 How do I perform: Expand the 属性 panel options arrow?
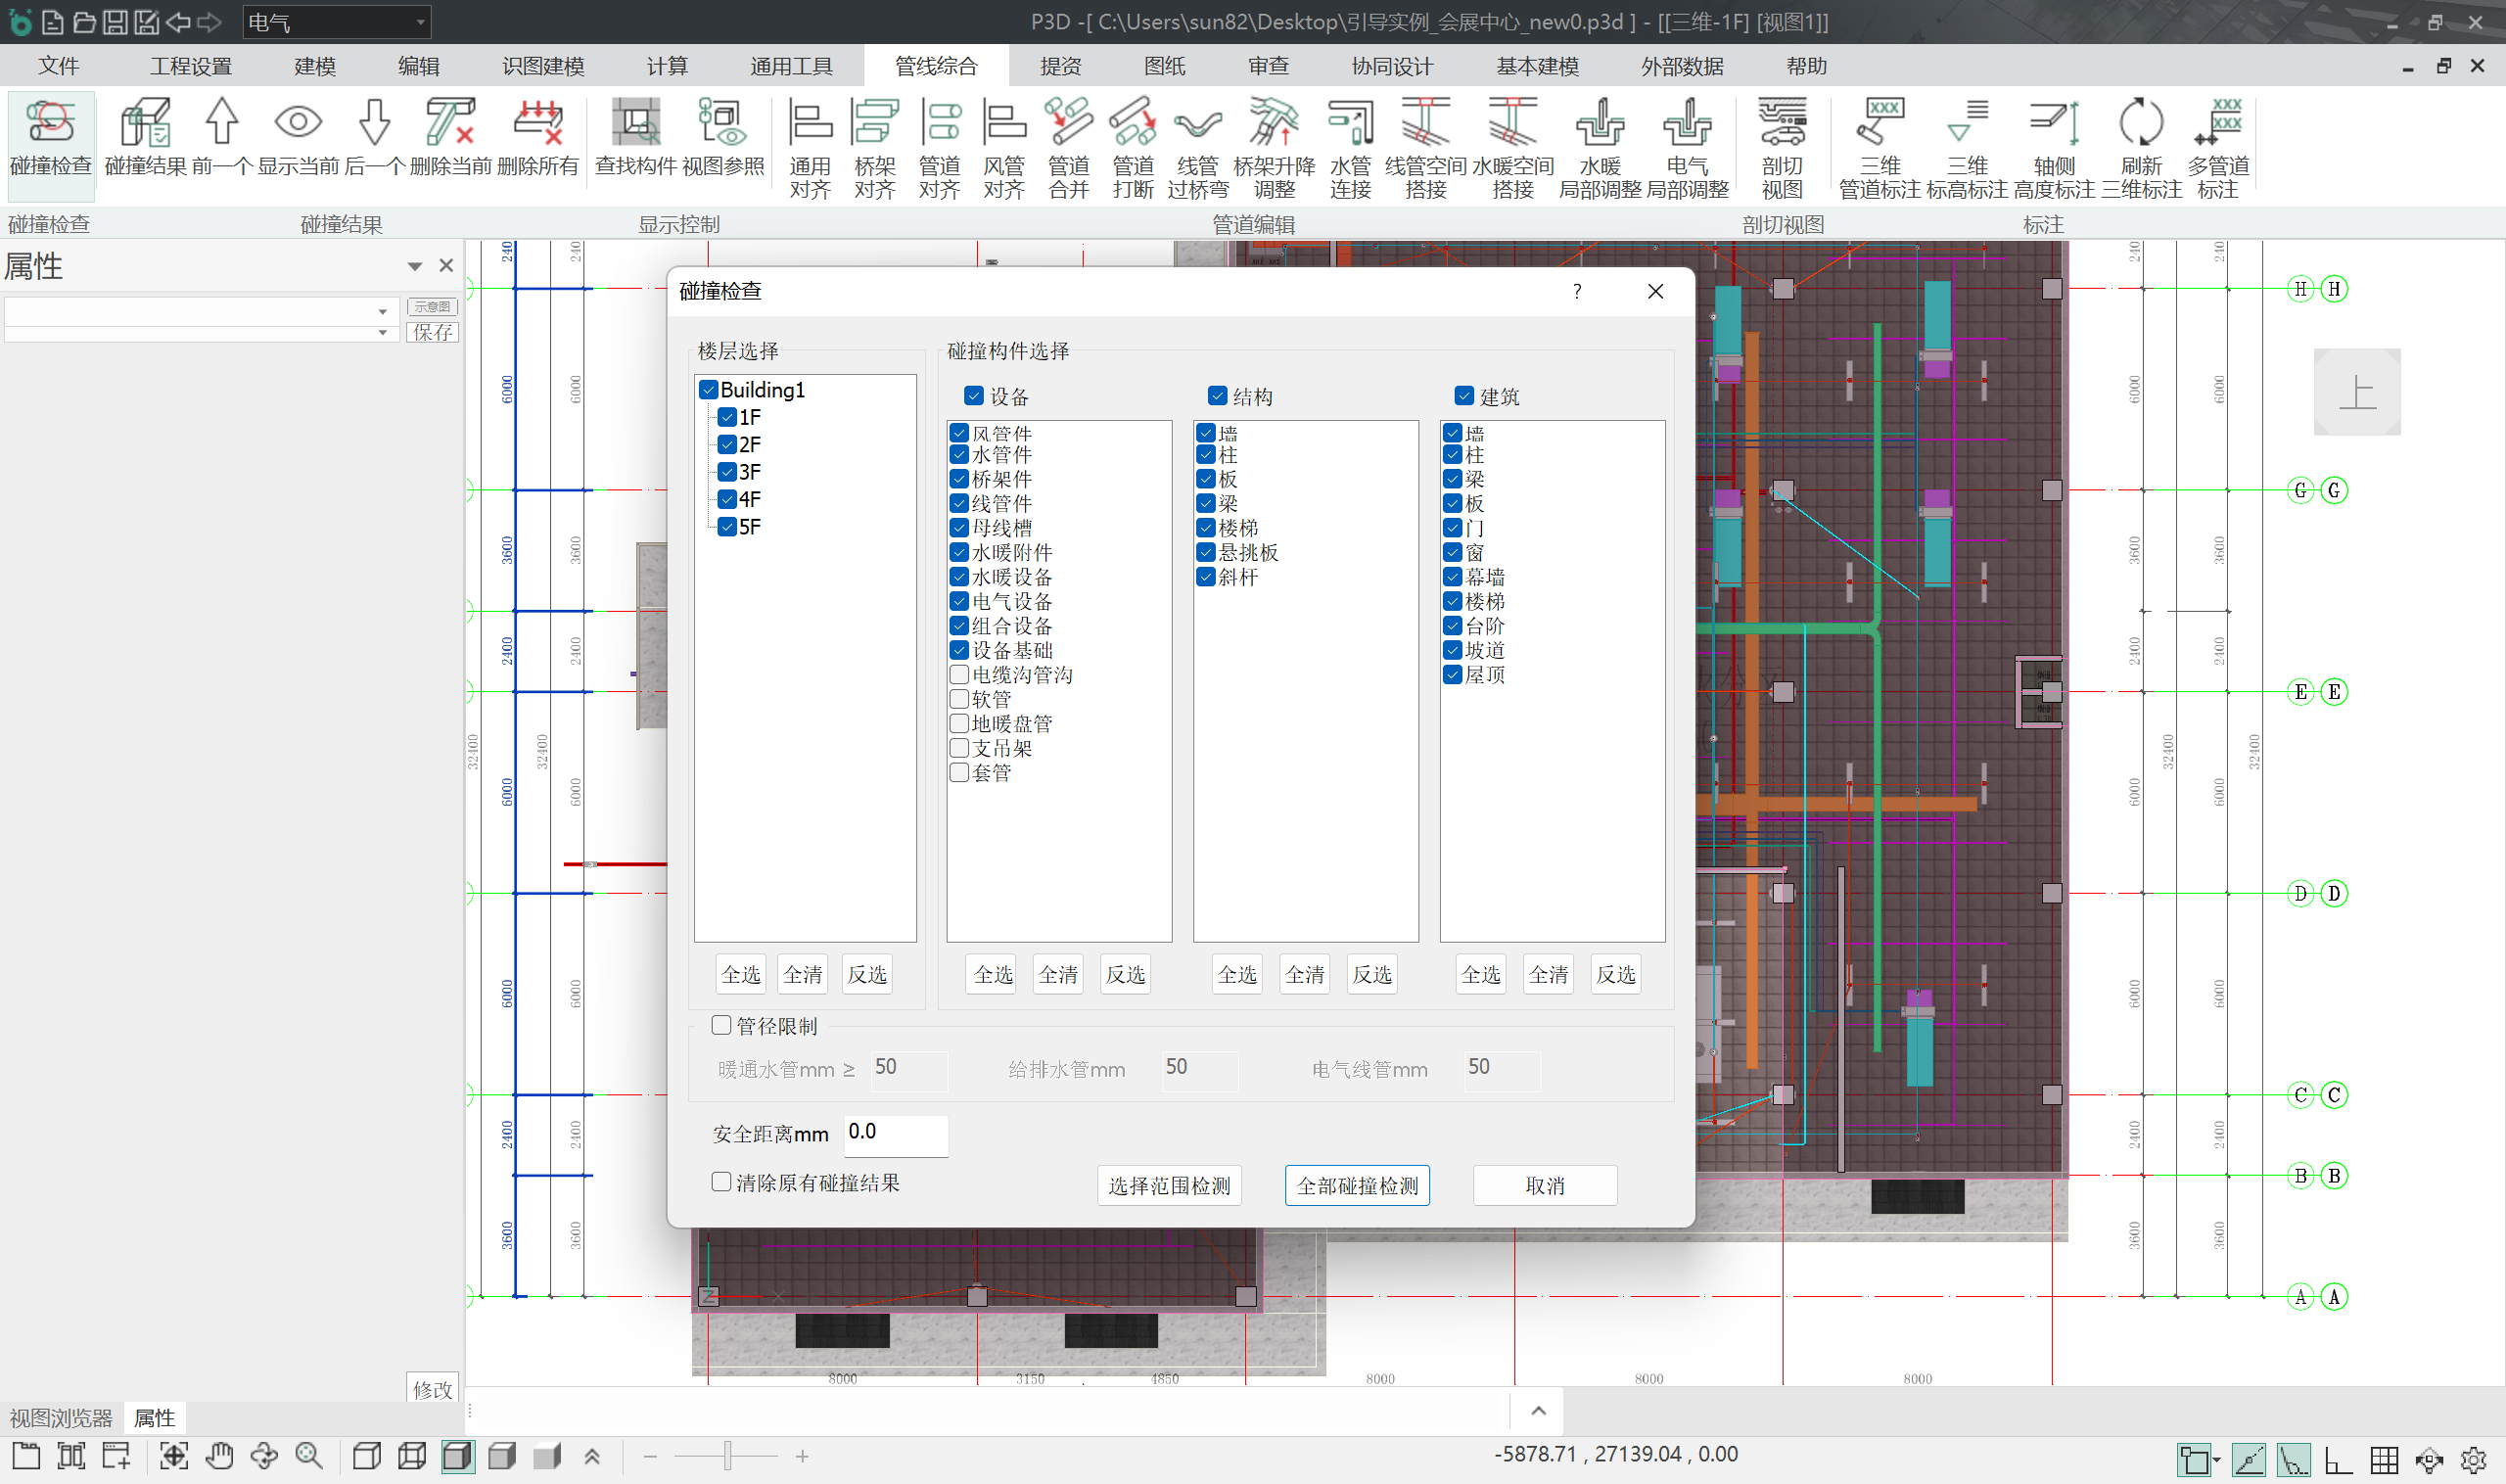[414, 266]
